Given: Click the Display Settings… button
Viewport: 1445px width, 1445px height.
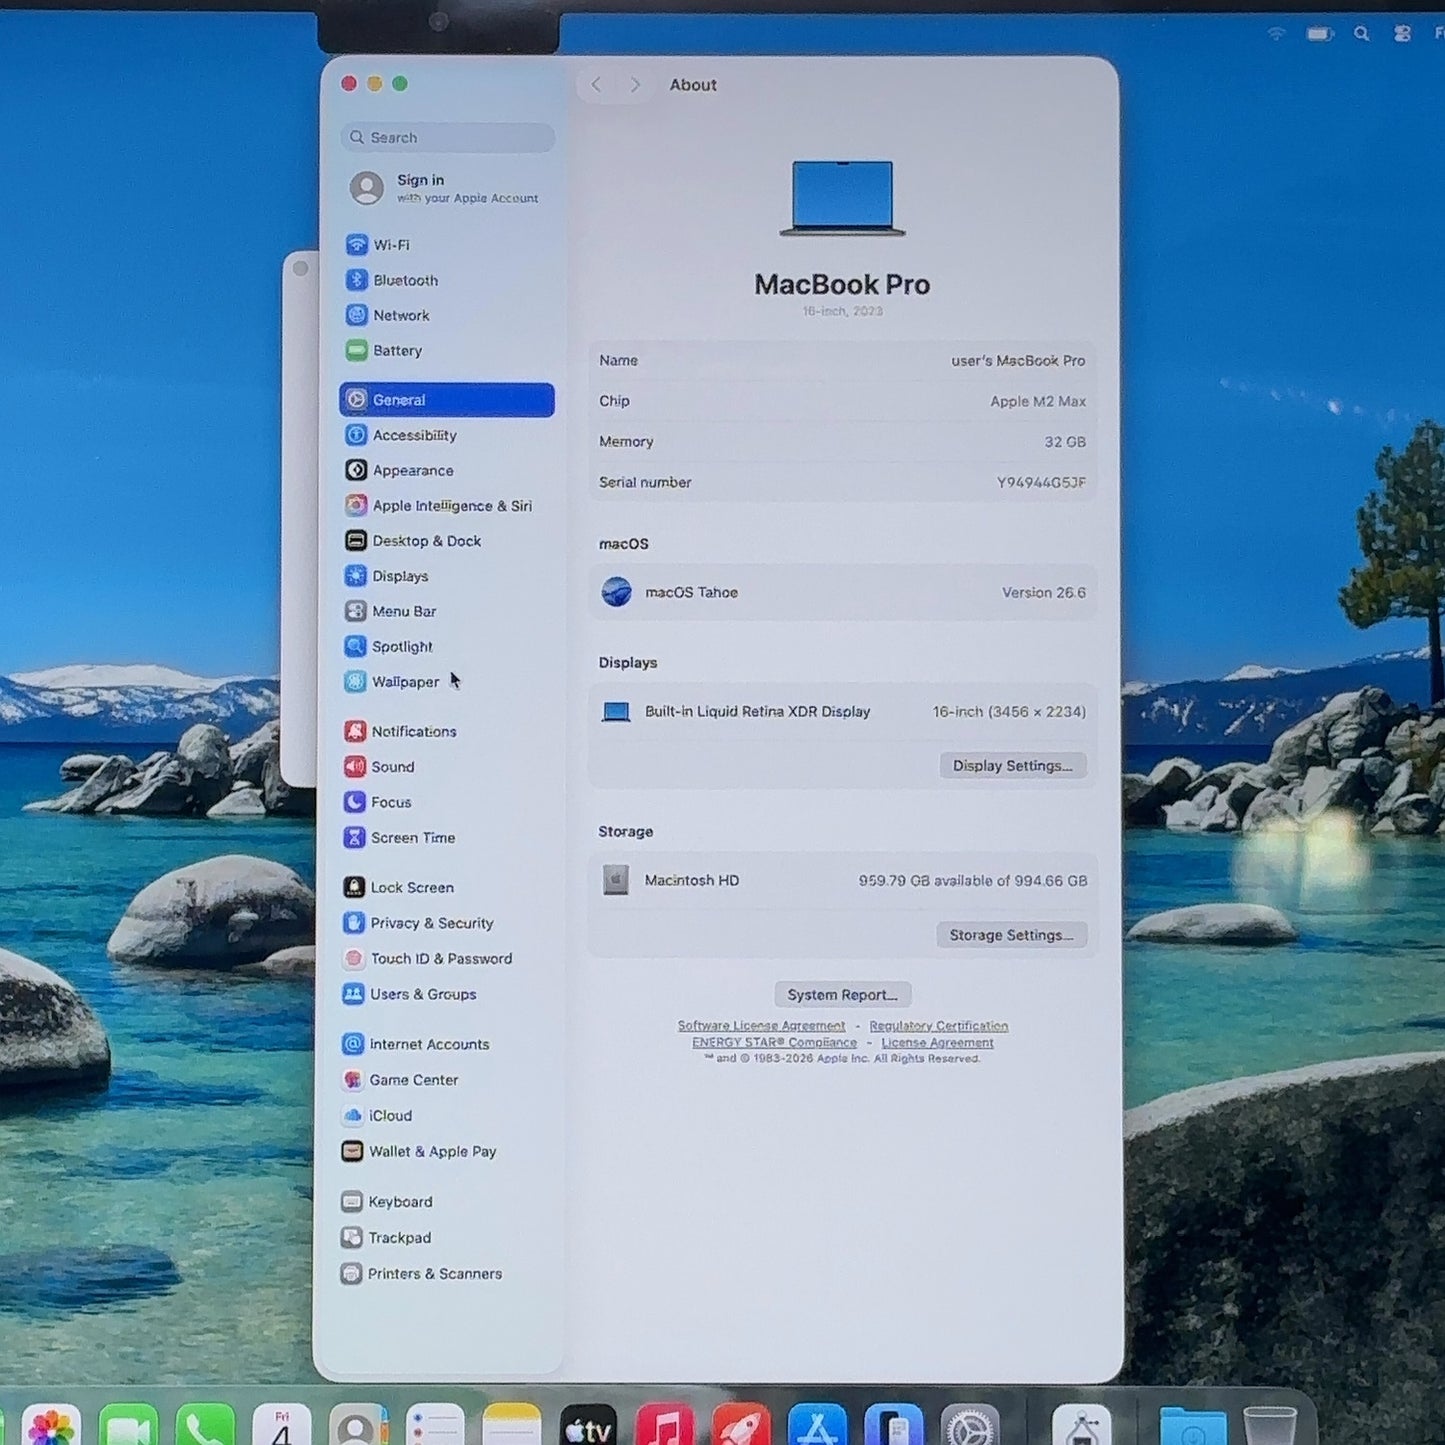Looking at the screenshot, I should pos(1012,766).
